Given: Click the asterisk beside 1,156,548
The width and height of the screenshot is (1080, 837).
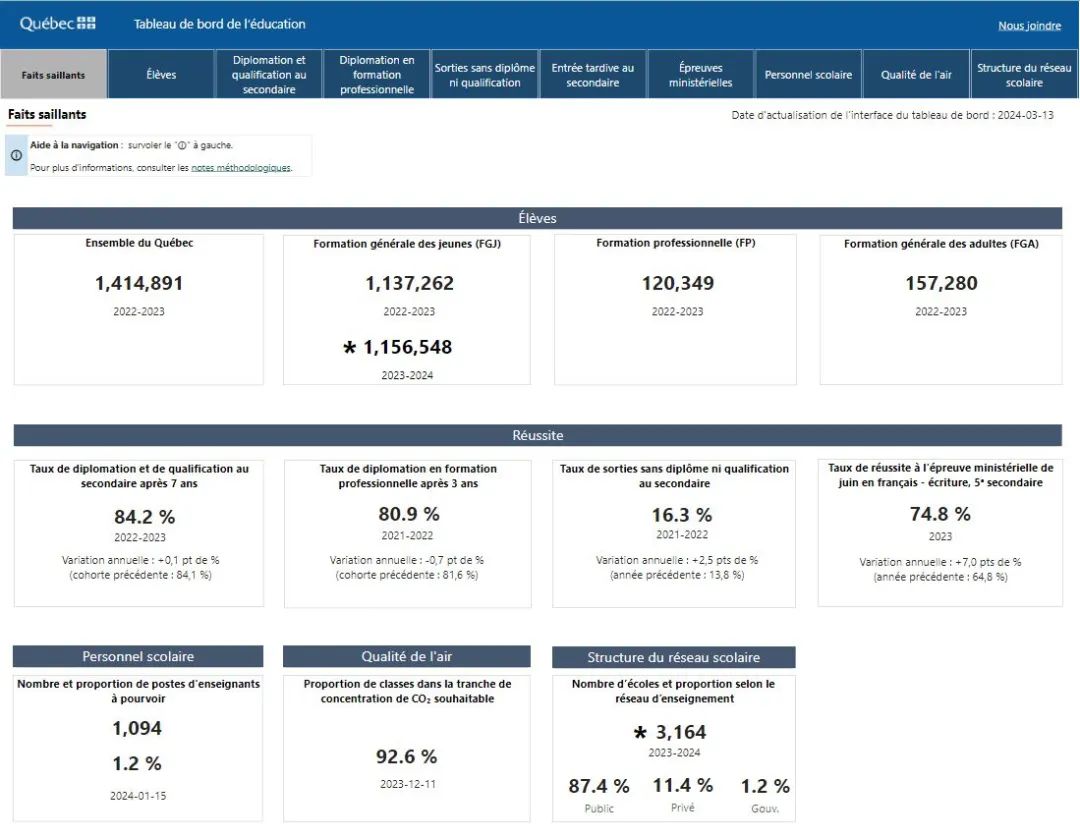Looking at the screenshot, I should (x=349, y=348).
